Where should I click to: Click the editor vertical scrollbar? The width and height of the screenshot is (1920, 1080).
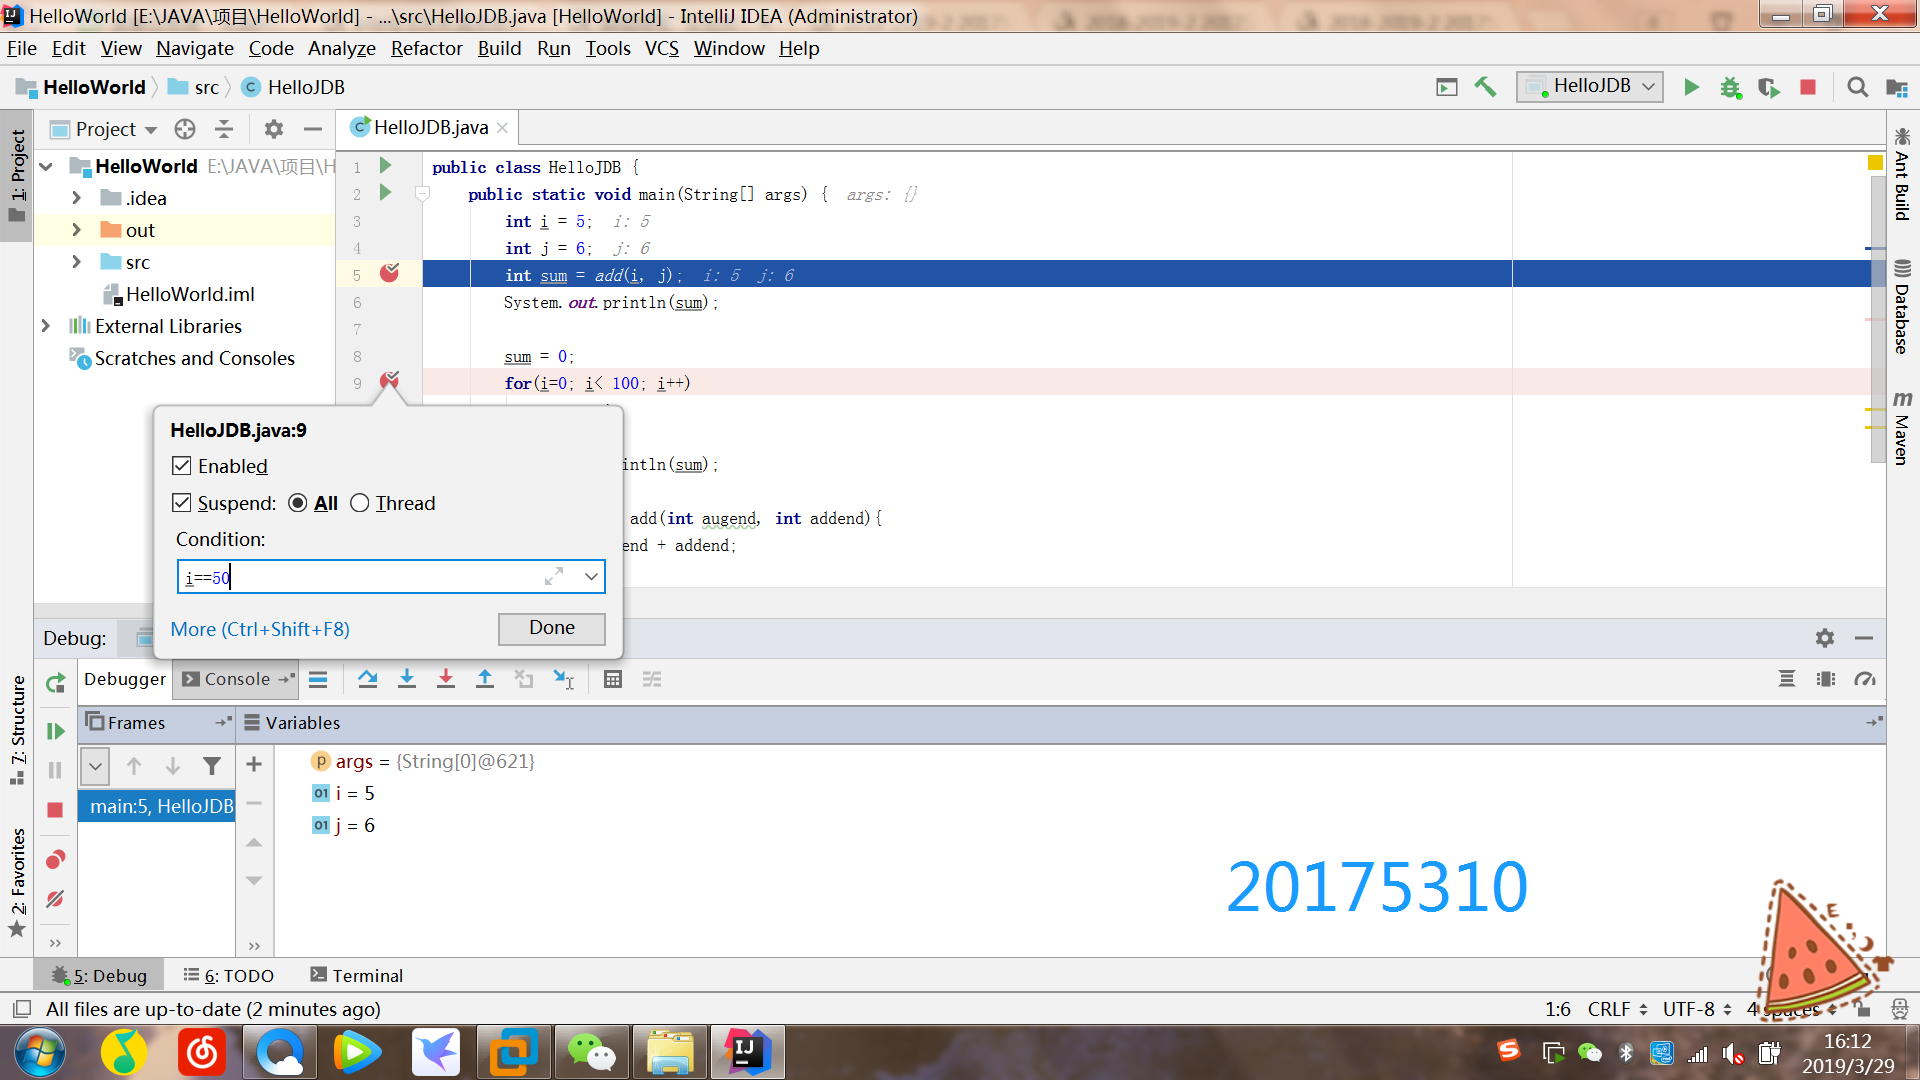click(x=1877, y=320)
